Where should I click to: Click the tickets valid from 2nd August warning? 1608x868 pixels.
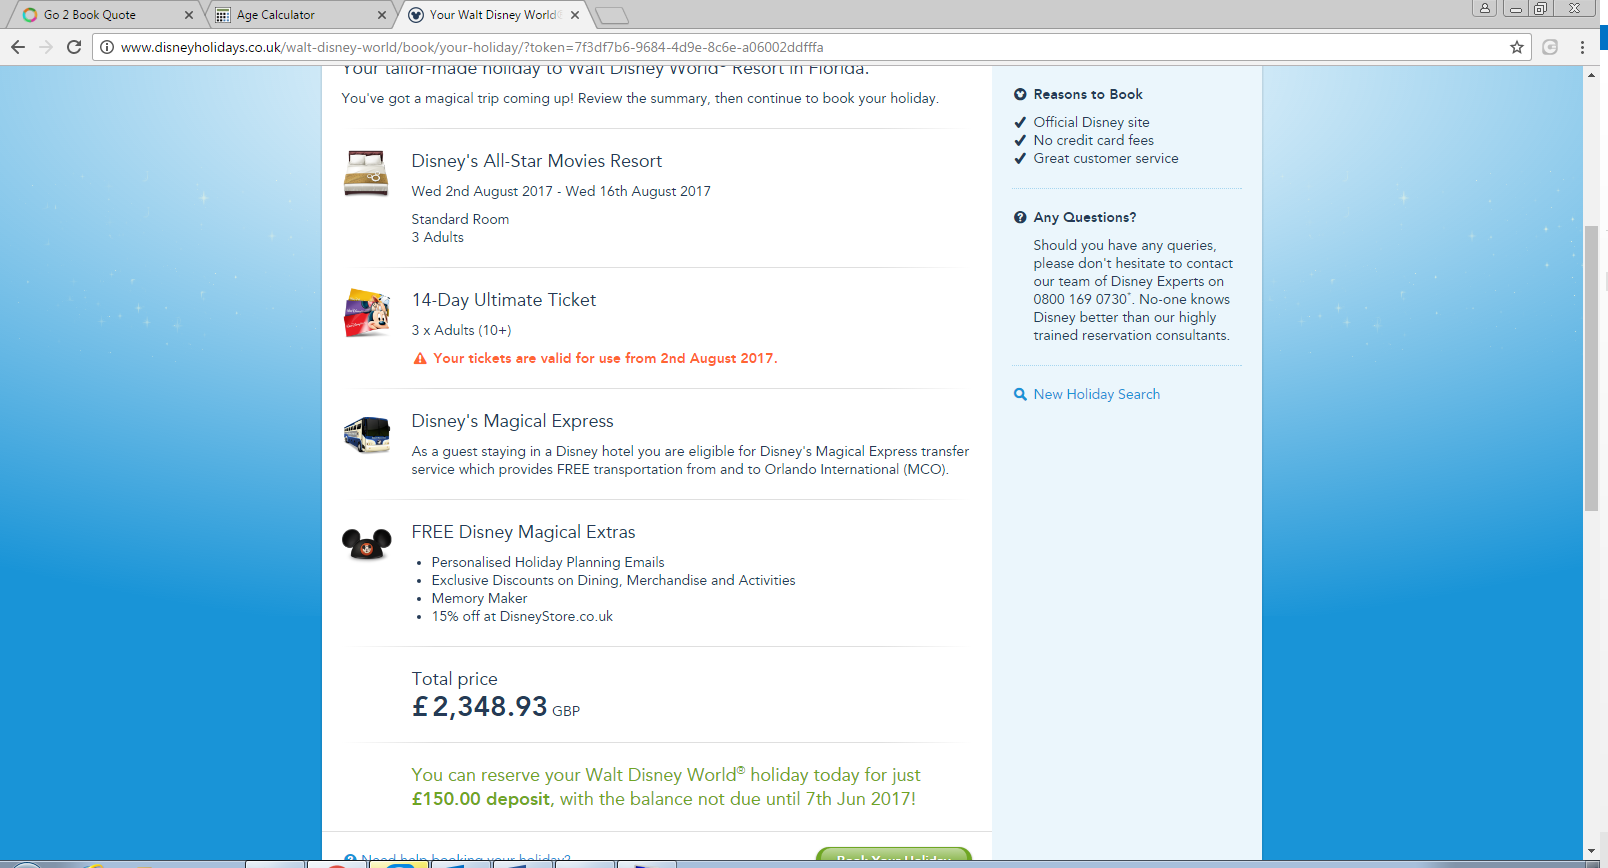point(605,358)
